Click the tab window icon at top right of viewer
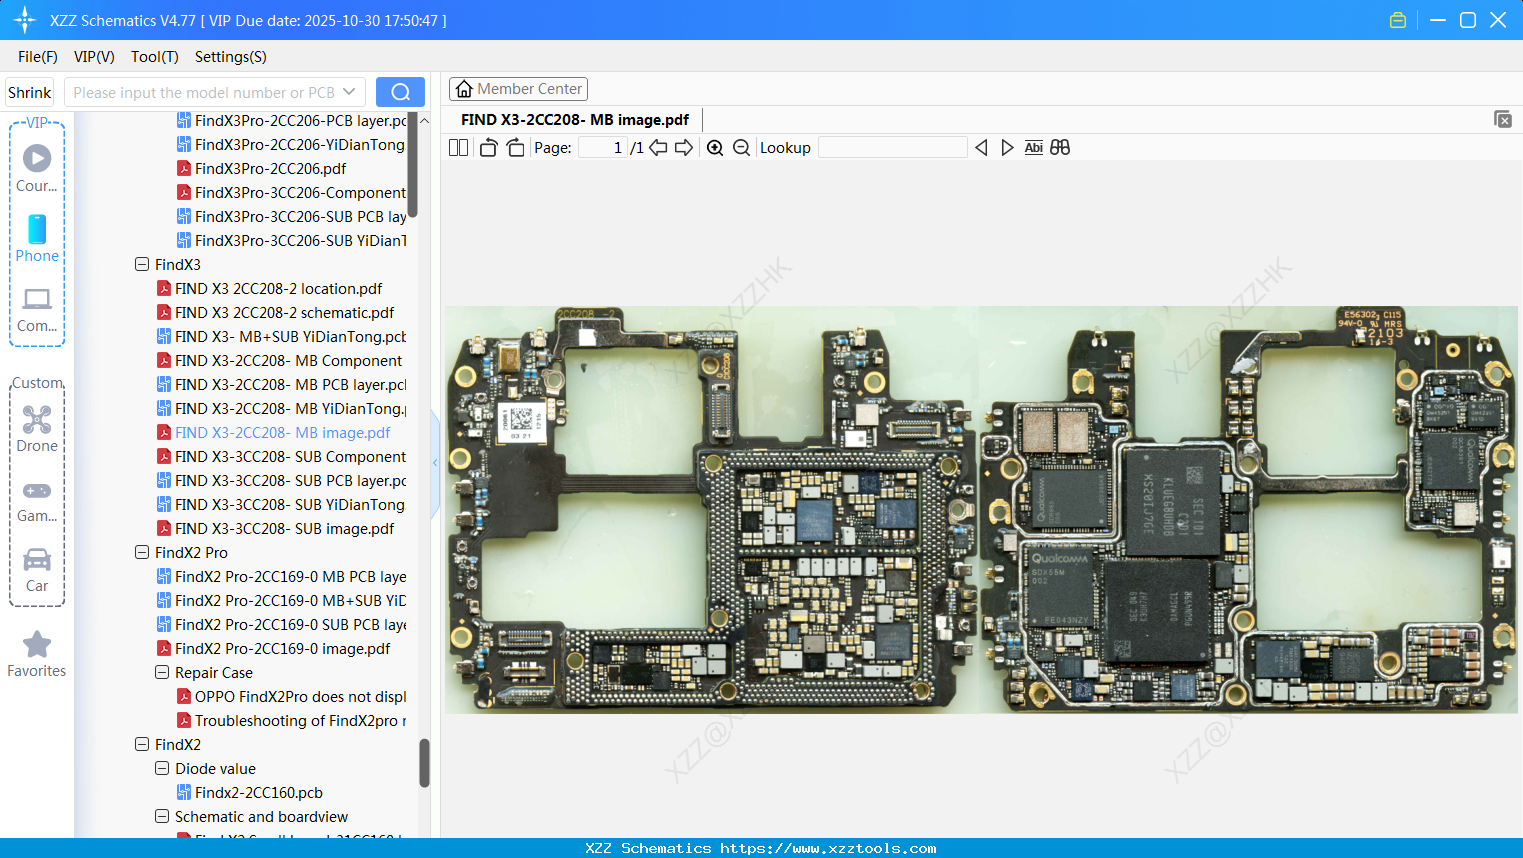Viewport: 1523px width, 858px height. pos(1502,119)
